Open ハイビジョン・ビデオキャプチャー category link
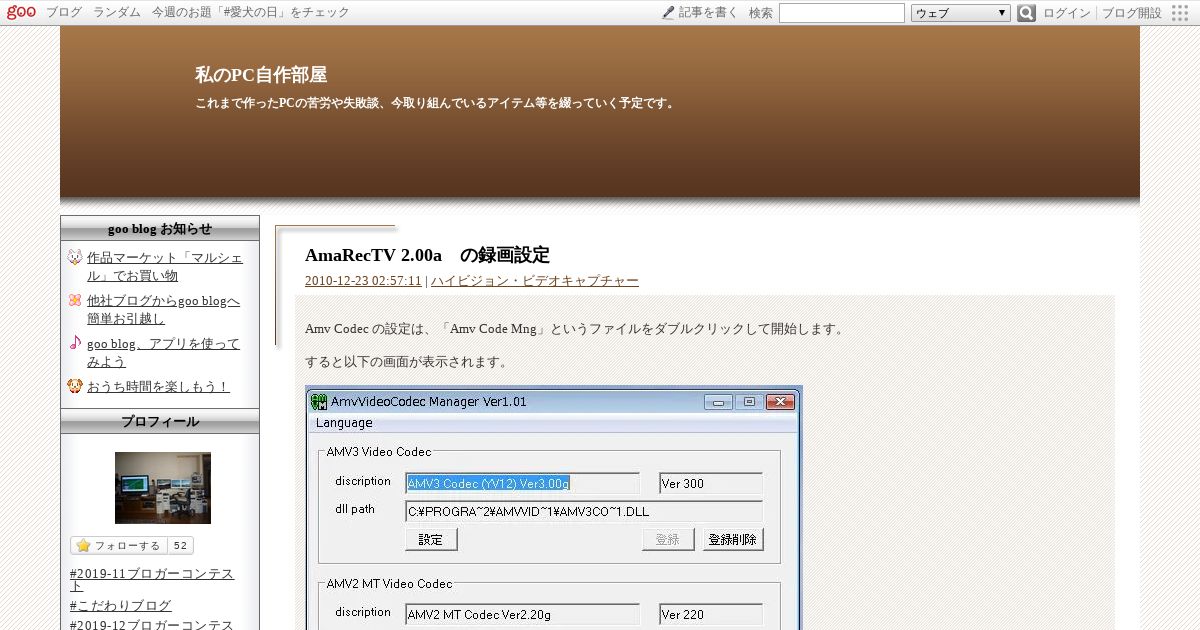 535,281
